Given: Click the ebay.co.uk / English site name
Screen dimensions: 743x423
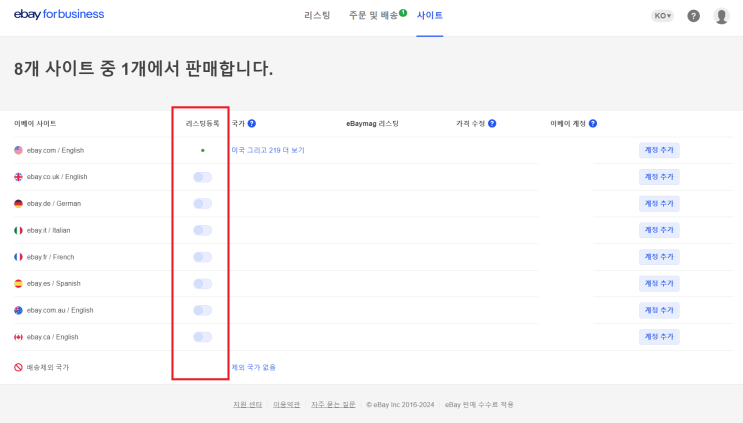Looking at the screenshot, I should [57, 177].
